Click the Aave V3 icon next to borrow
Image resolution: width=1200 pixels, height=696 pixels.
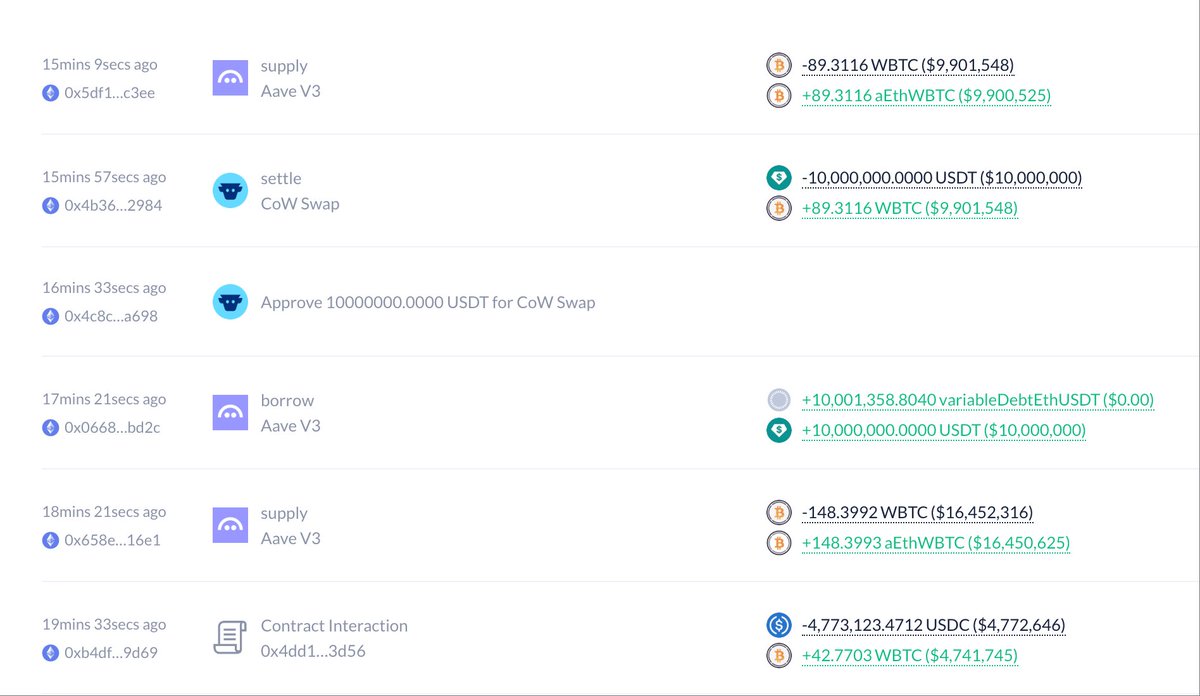tap(230, 413)
